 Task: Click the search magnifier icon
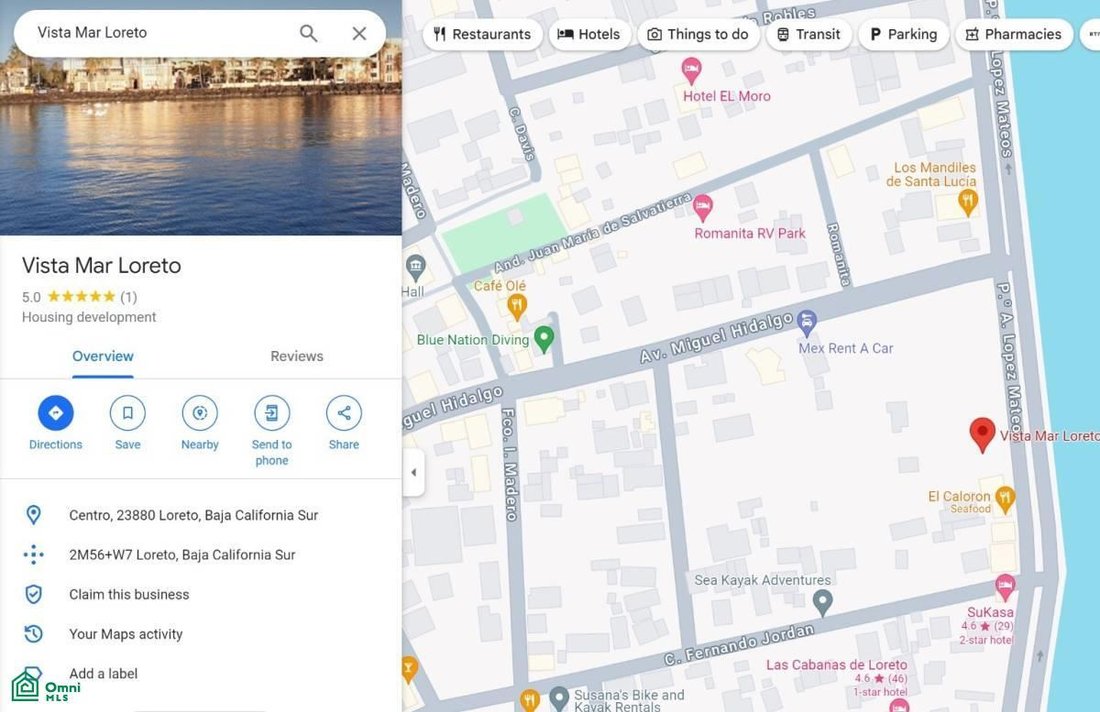coord(309,33)
